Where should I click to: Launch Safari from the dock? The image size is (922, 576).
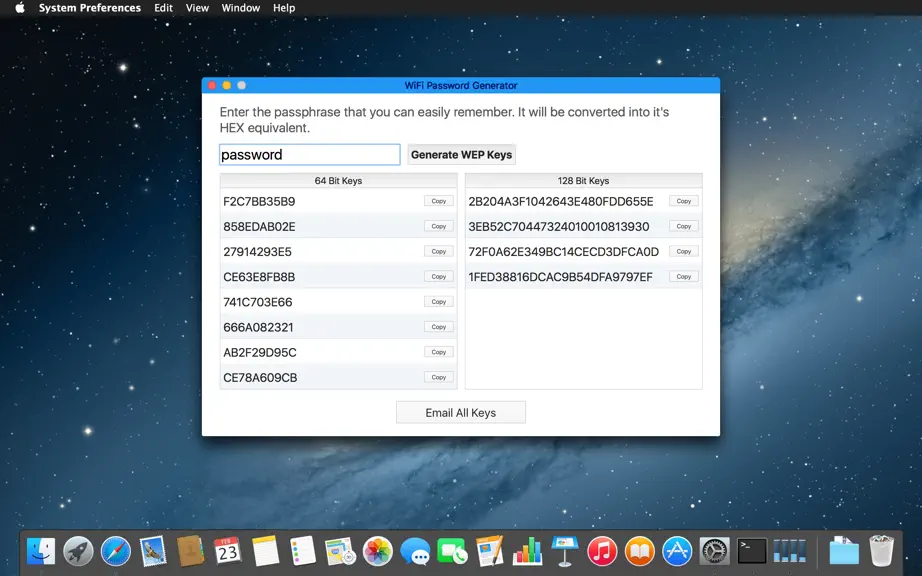116,551
